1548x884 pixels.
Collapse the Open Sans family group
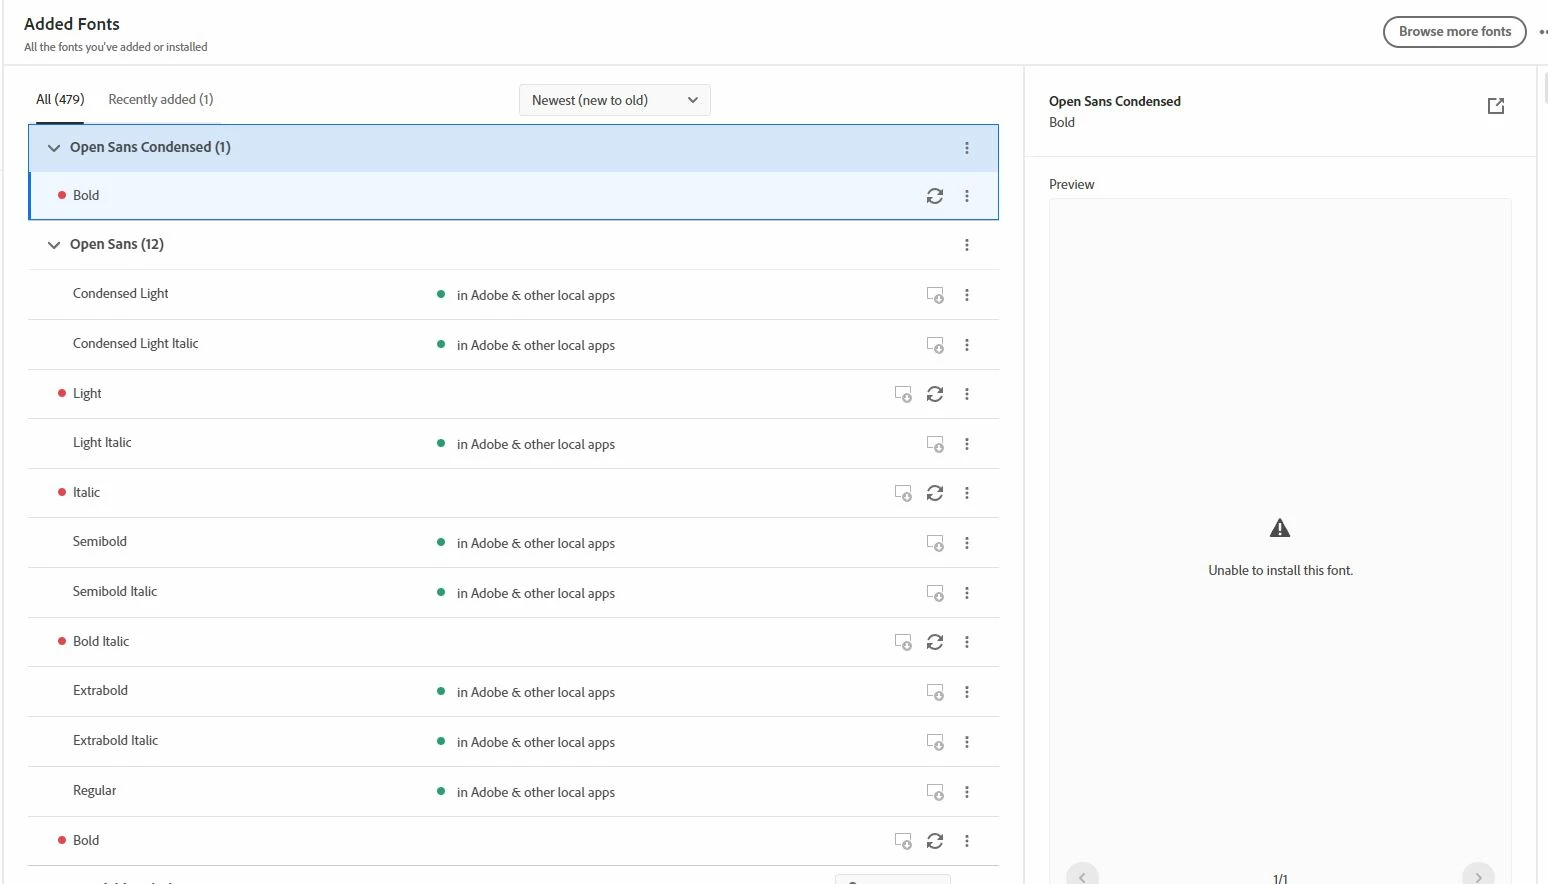click(54, 245)
